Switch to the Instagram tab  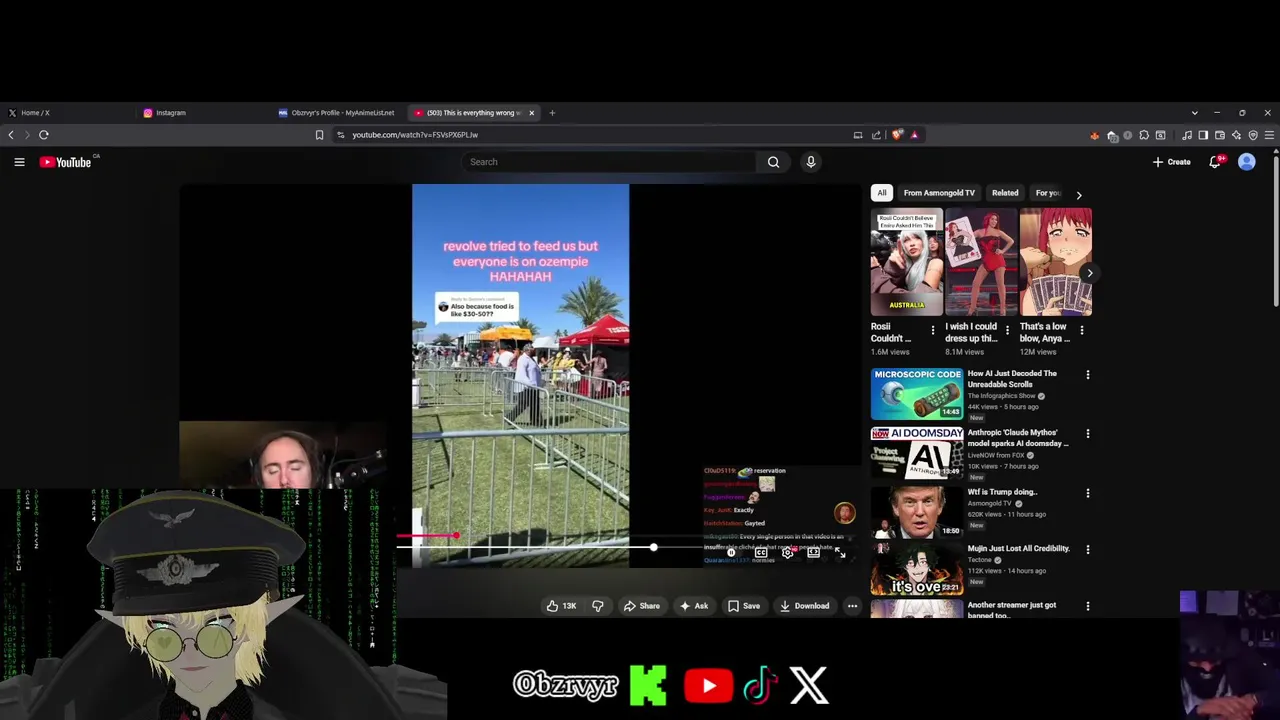coord(204,113)
